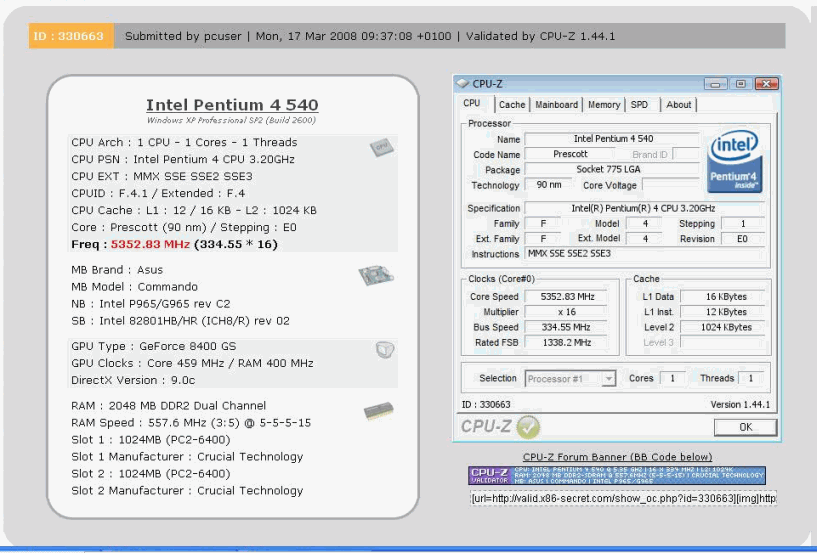
Task: Click the DirectX Version : 9.0c line
Action: [x=133, y=380]
